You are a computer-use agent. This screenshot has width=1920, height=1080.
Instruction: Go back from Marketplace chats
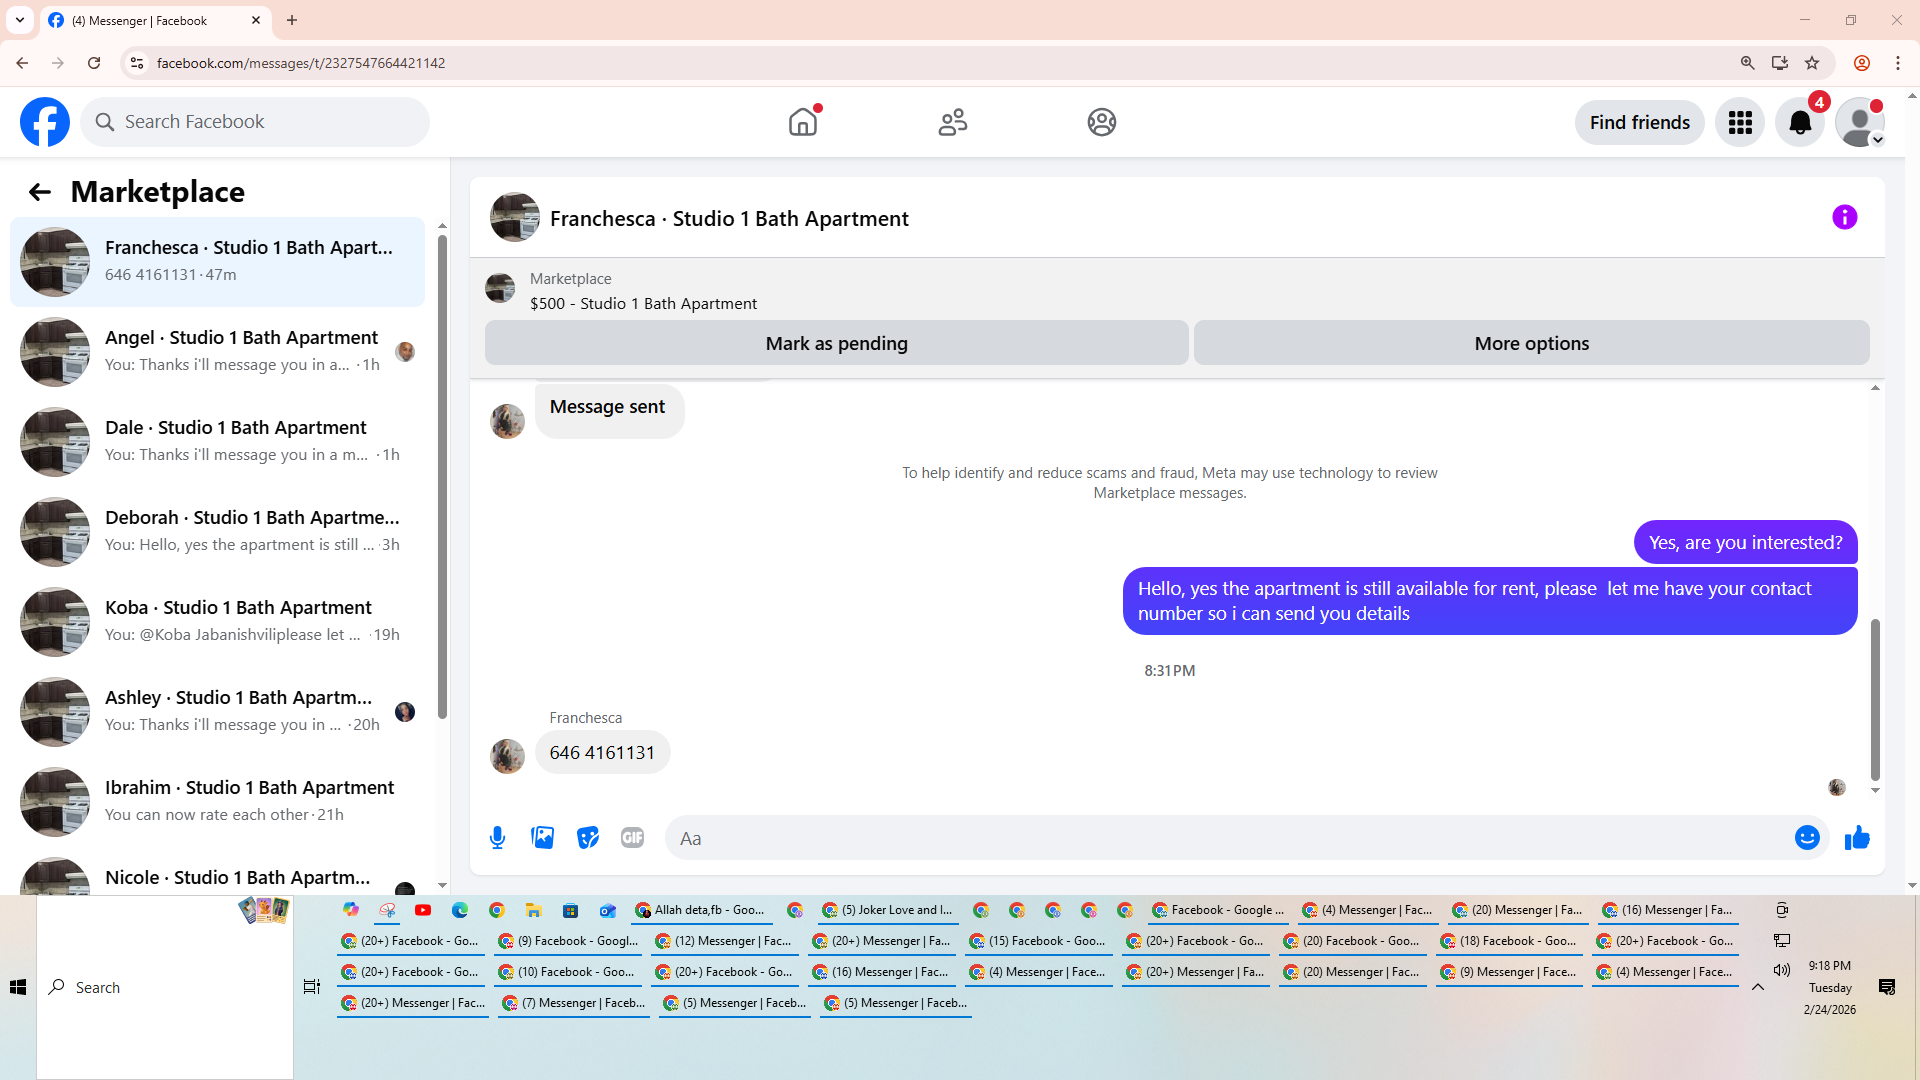pos(39,192)
